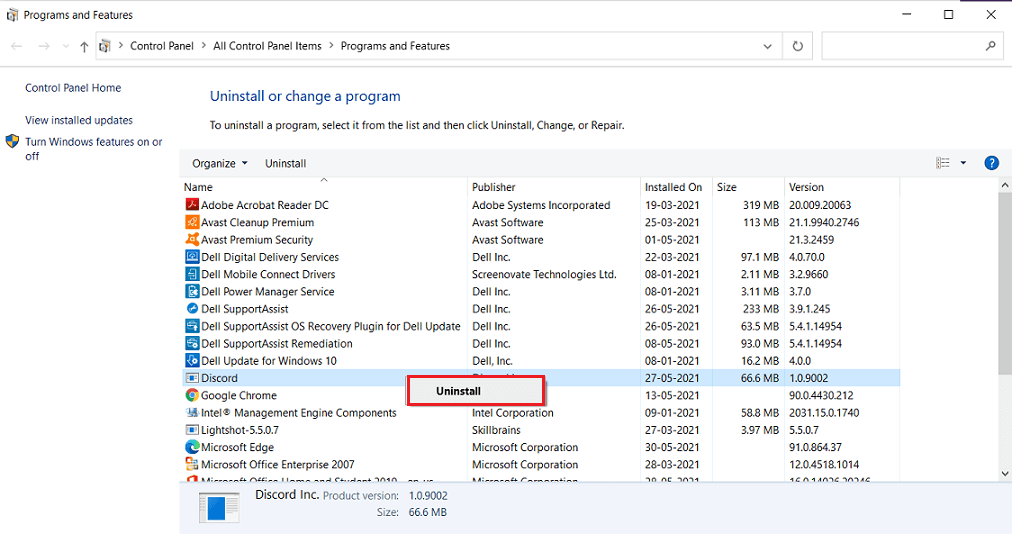This screenshot has height=534, width=1012.
Task: Minimize the Programs and Features window
Action: coord(906,14)
